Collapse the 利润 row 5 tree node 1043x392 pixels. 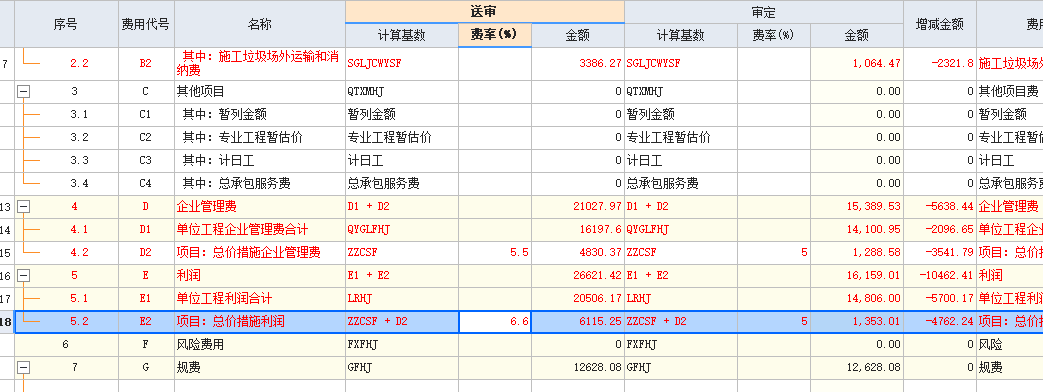(23, 276)
